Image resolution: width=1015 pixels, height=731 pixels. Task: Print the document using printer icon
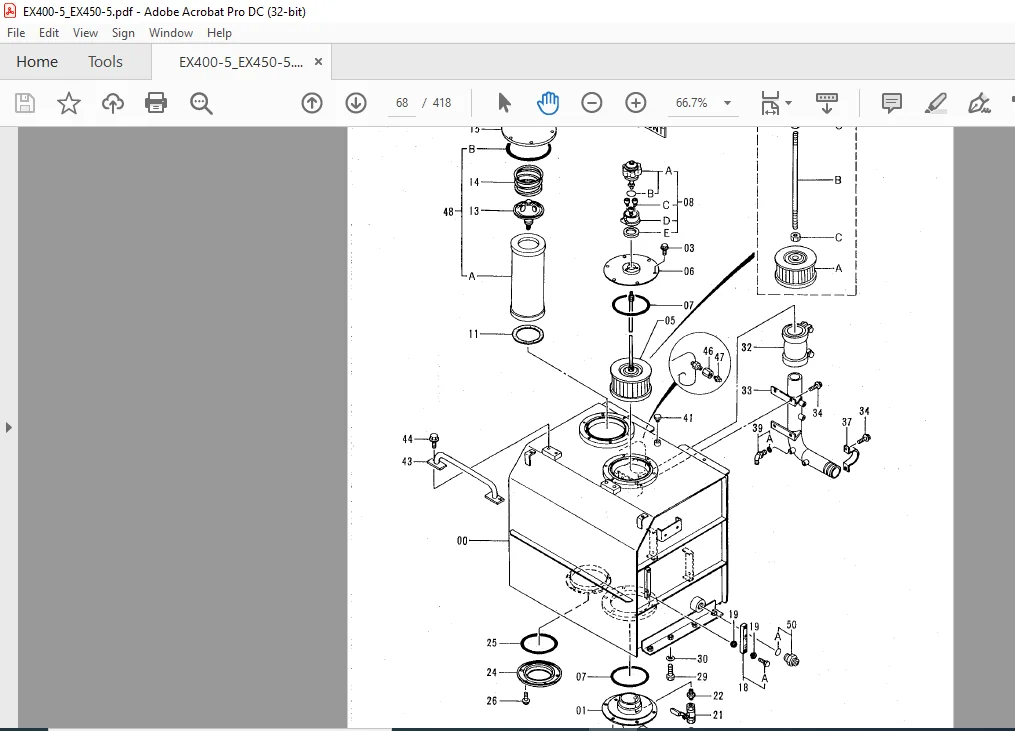click(156, 103)
